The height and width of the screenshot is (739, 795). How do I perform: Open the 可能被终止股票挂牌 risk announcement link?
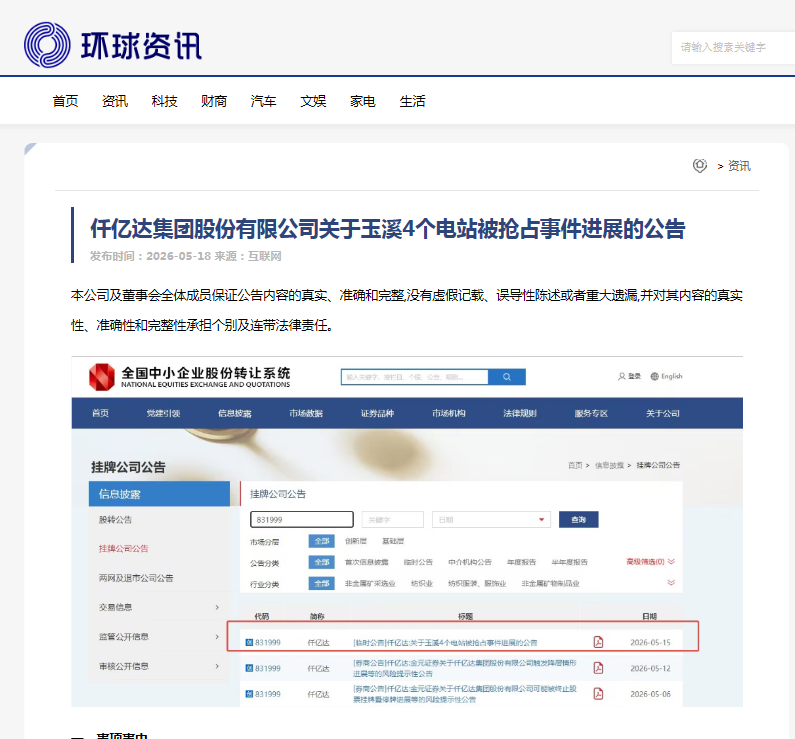tap(465, 694)
